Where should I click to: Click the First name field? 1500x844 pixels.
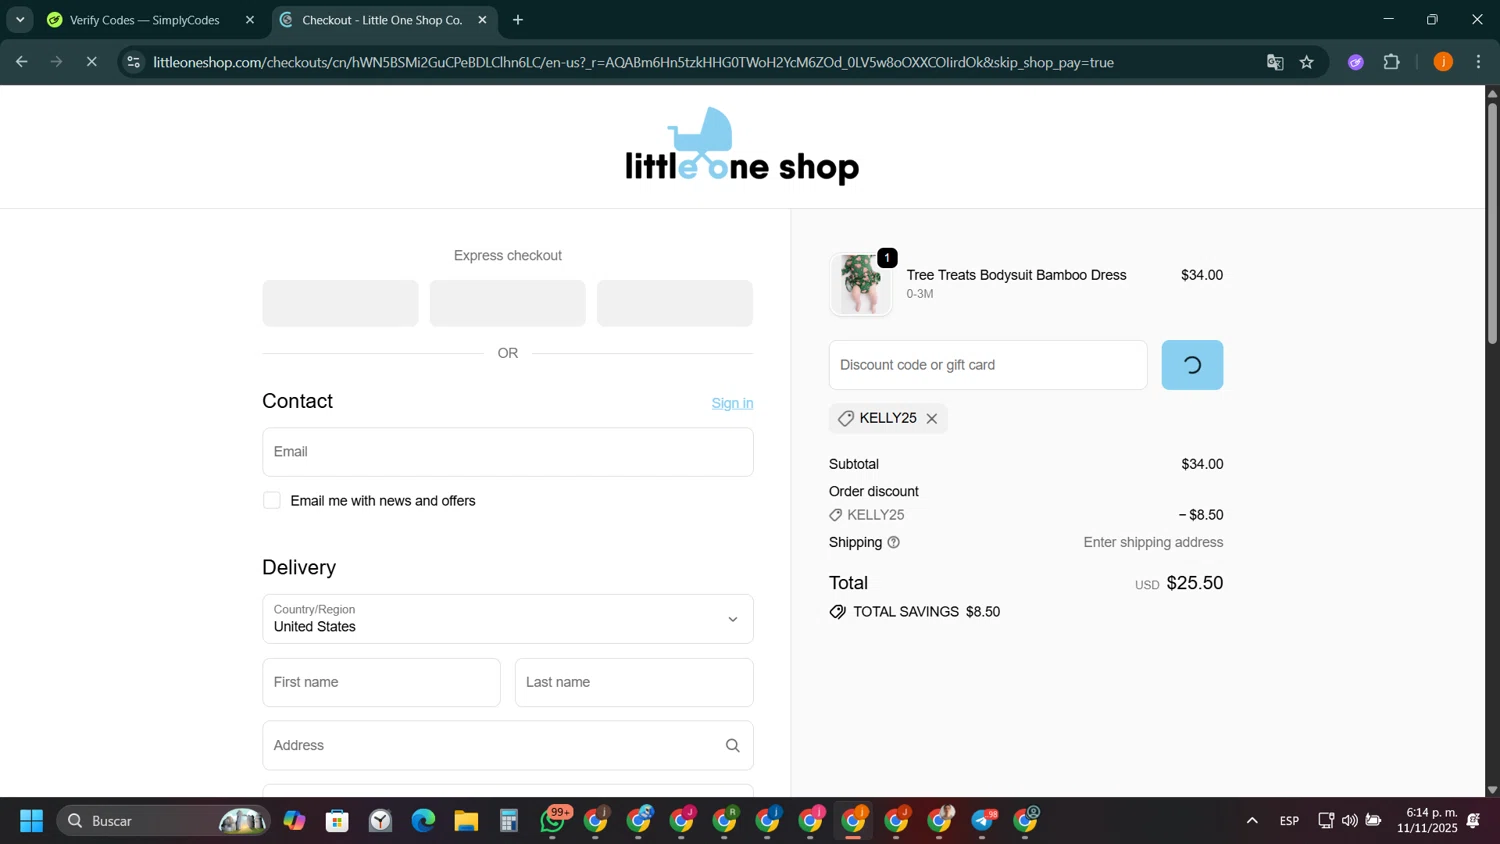click(381, 683)
